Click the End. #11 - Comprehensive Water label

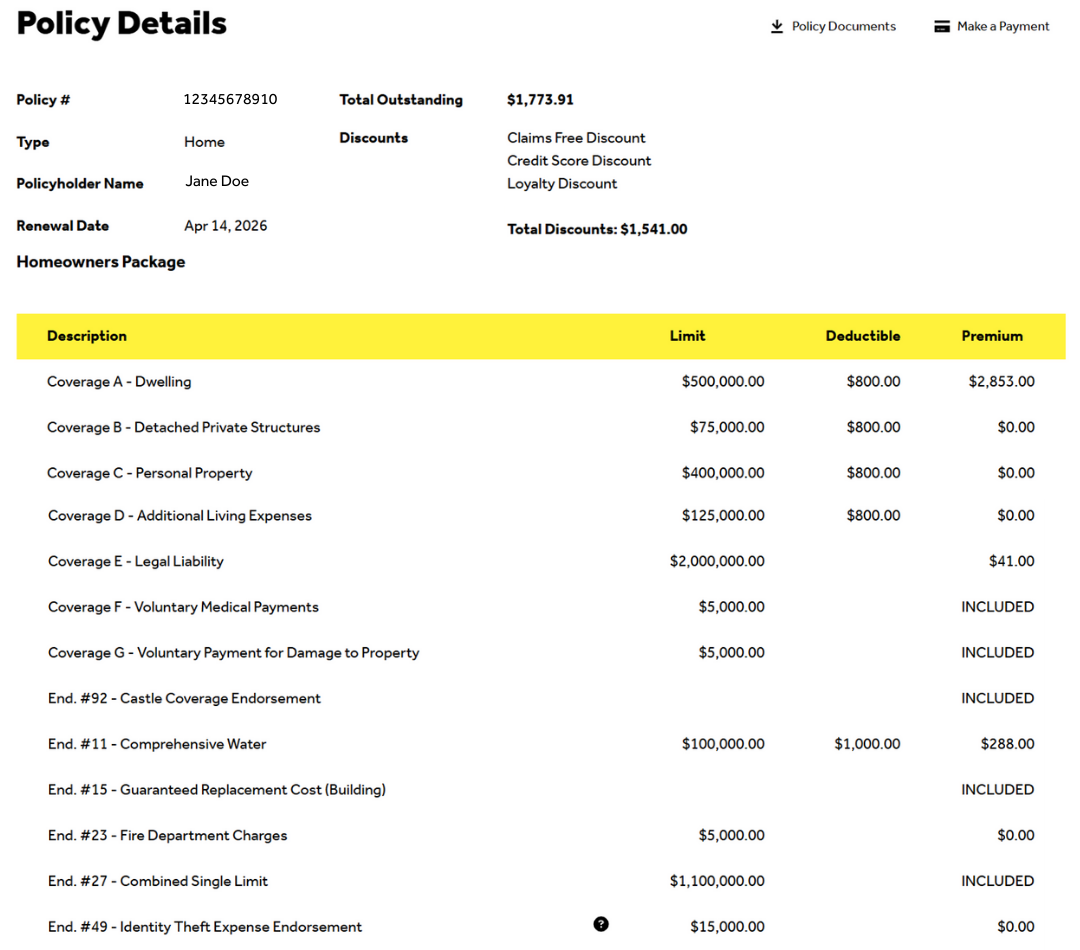point(157,744)
